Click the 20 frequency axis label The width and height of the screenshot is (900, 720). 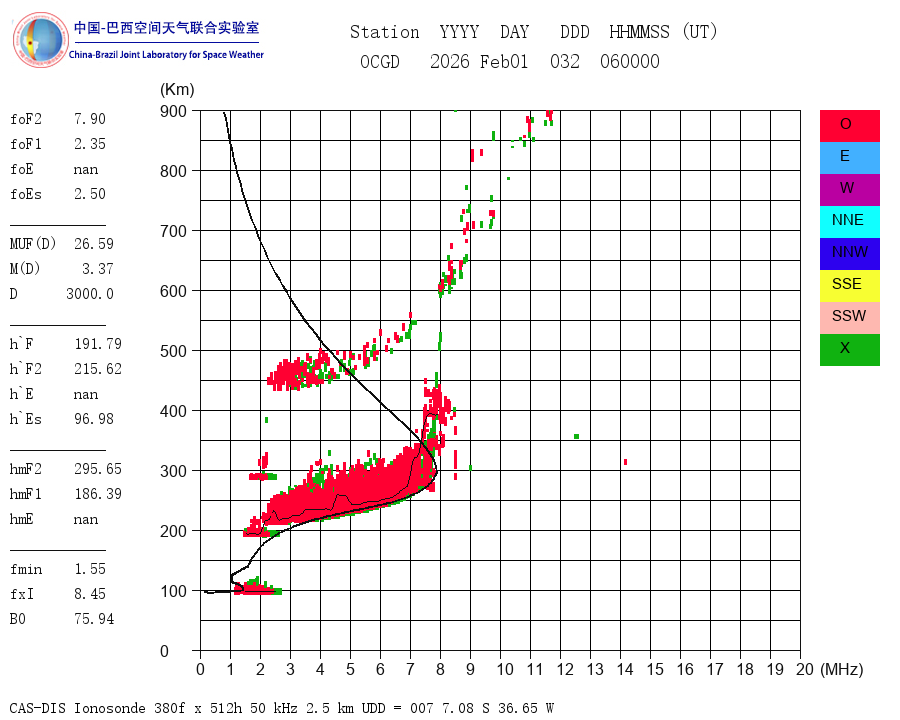(x=805, y=669)
